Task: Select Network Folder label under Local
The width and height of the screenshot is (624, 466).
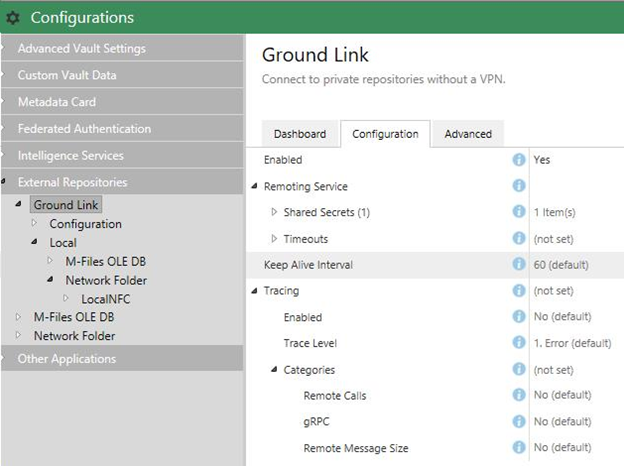Action: point(106,280)
